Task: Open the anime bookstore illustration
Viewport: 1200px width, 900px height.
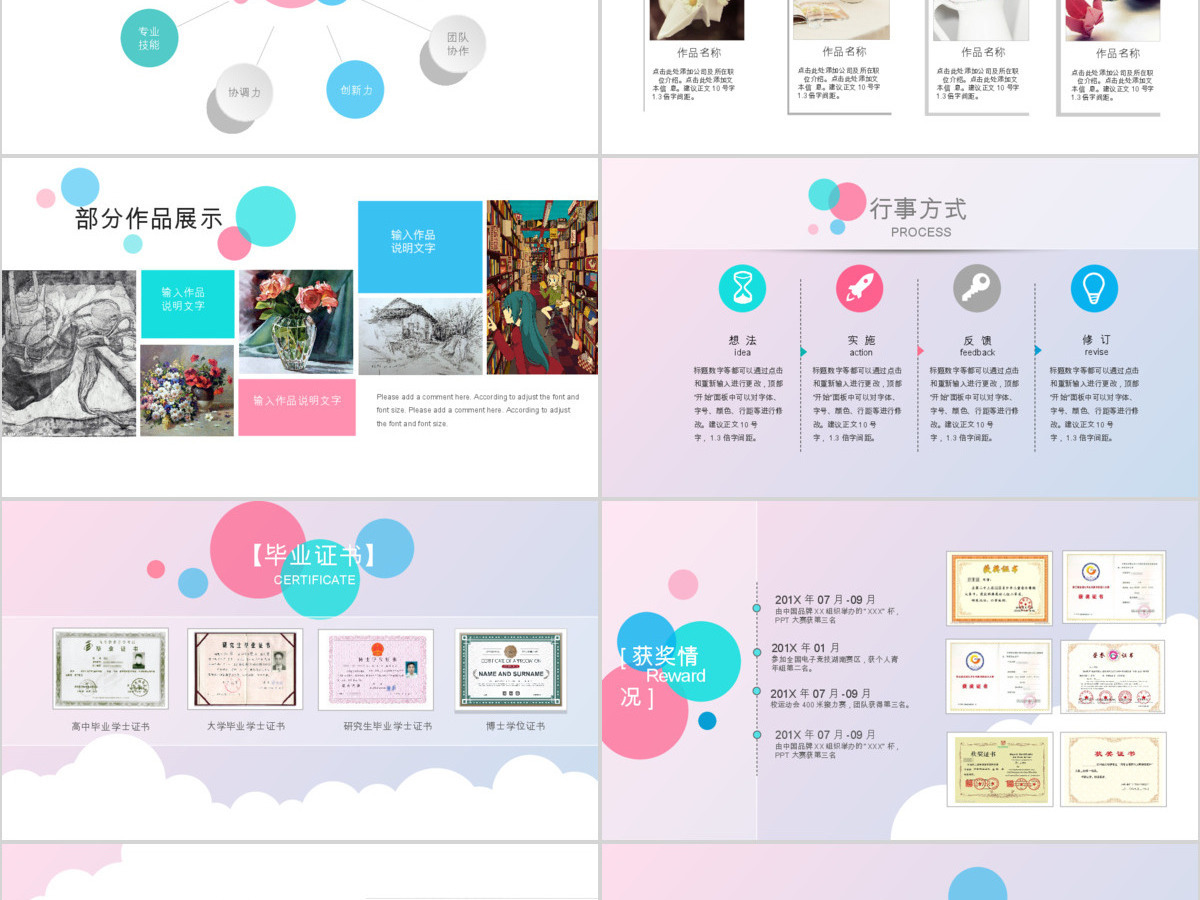Action: click(x=542, y=287)
